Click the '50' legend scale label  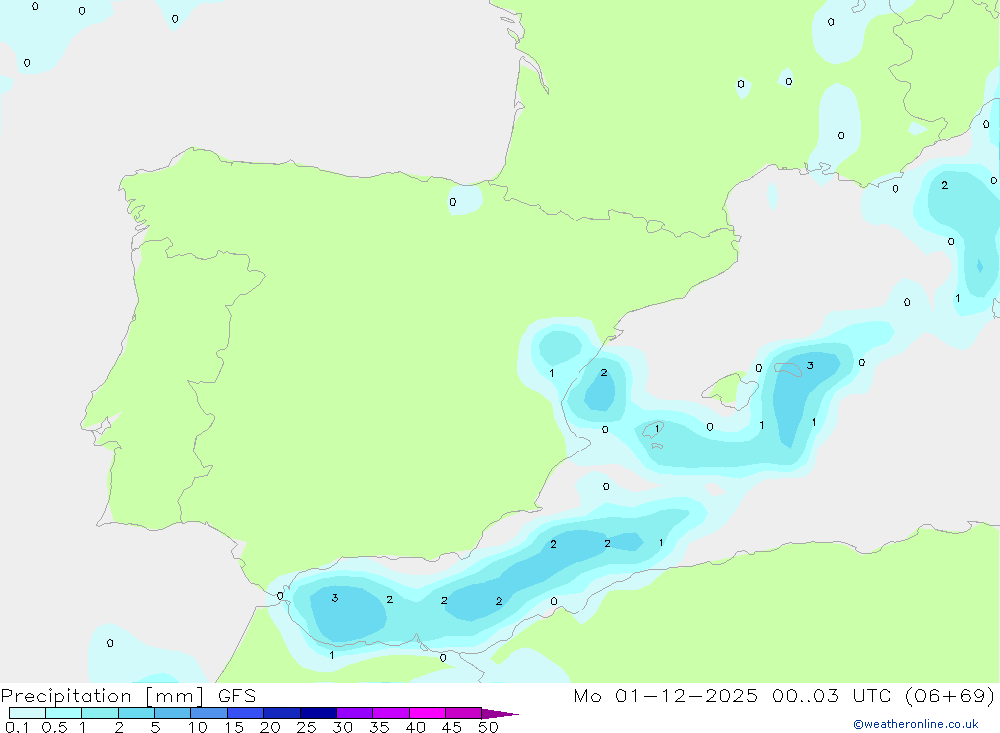tap(488, 727)
